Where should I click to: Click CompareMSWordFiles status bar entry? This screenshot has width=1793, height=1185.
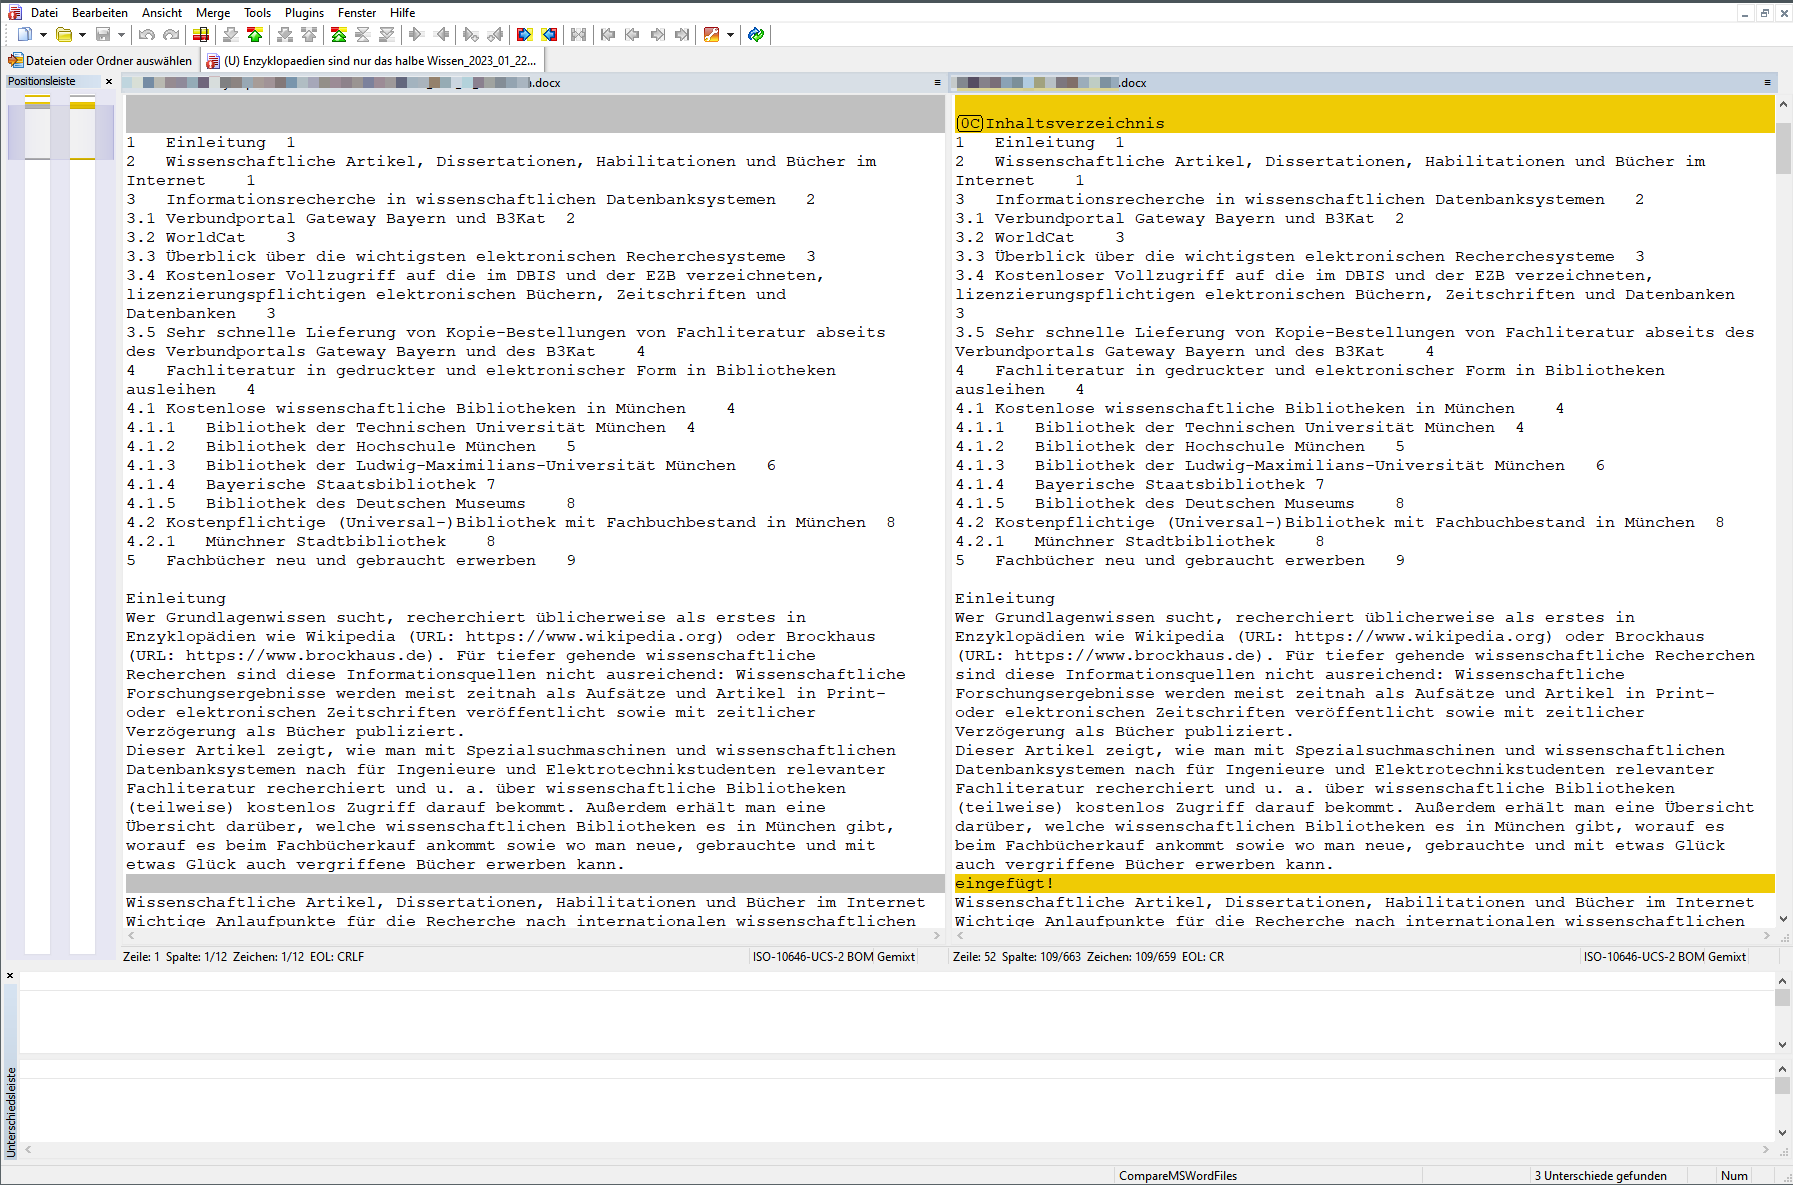coord(1178,1176)
